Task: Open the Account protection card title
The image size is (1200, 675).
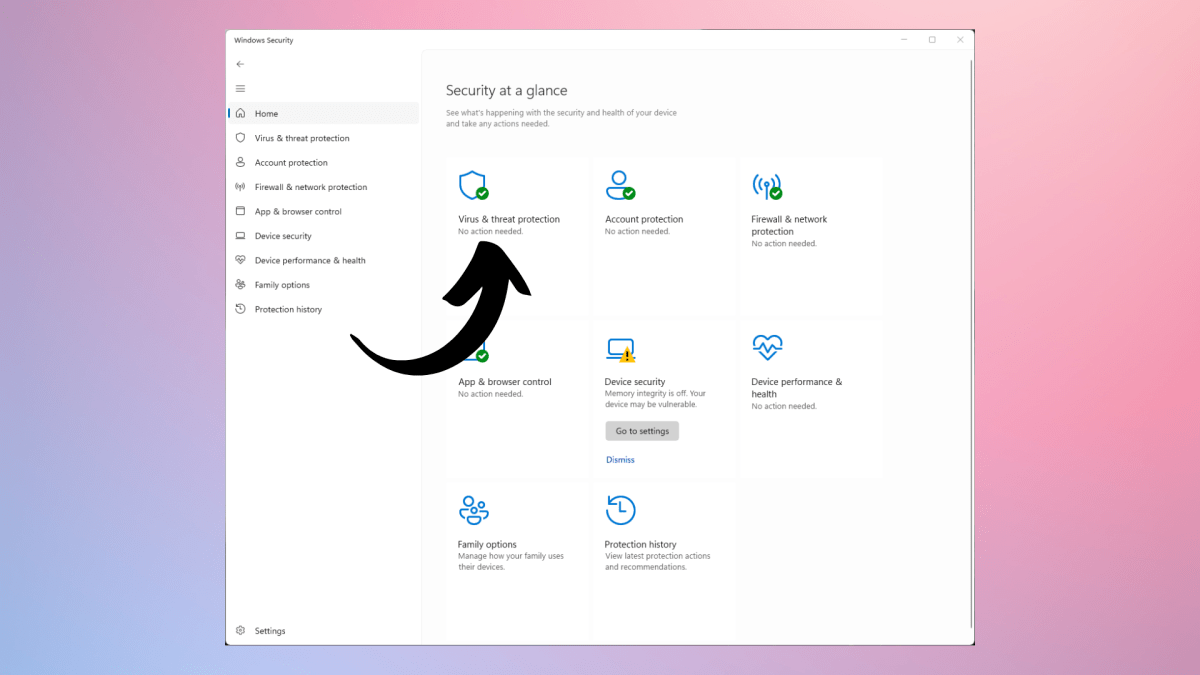Action: tap(644, 219)
